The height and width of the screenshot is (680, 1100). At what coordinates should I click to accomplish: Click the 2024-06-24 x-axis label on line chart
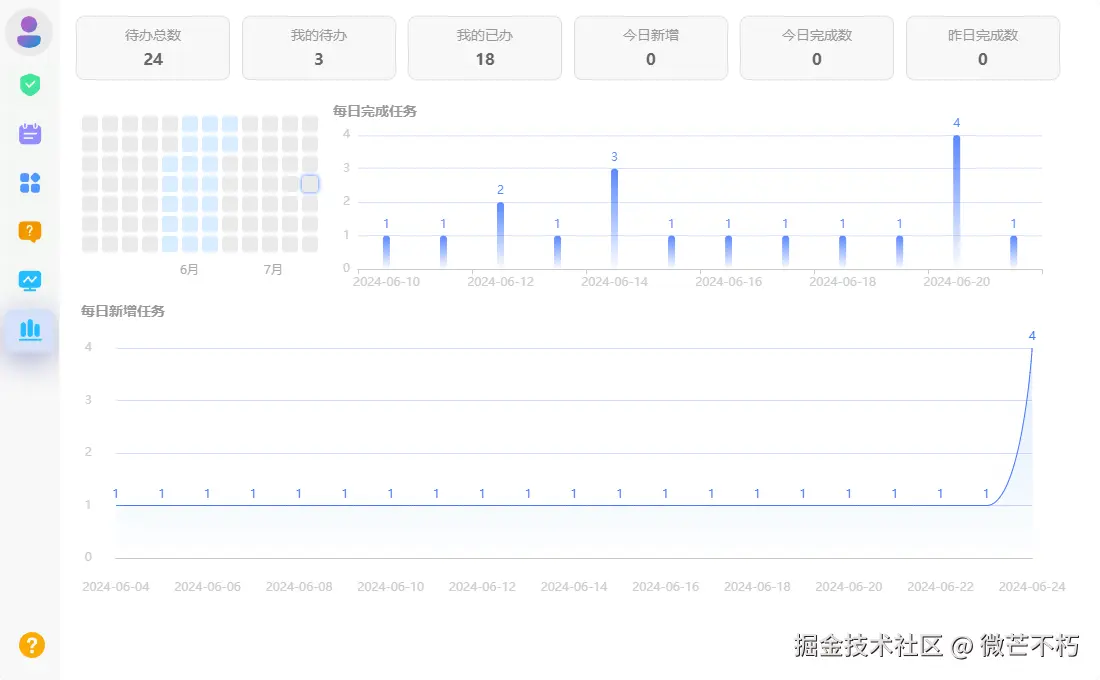point(1032,587)
